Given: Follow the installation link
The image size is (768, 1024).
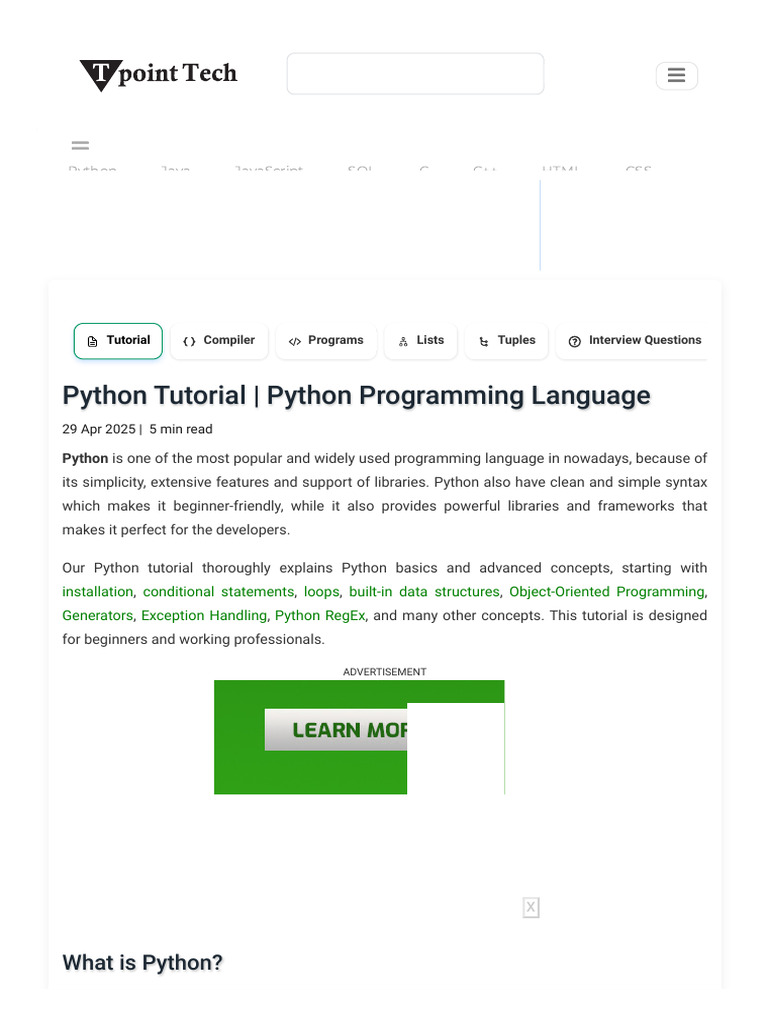Looking at the screenshot, I should [x=97, y=592].
